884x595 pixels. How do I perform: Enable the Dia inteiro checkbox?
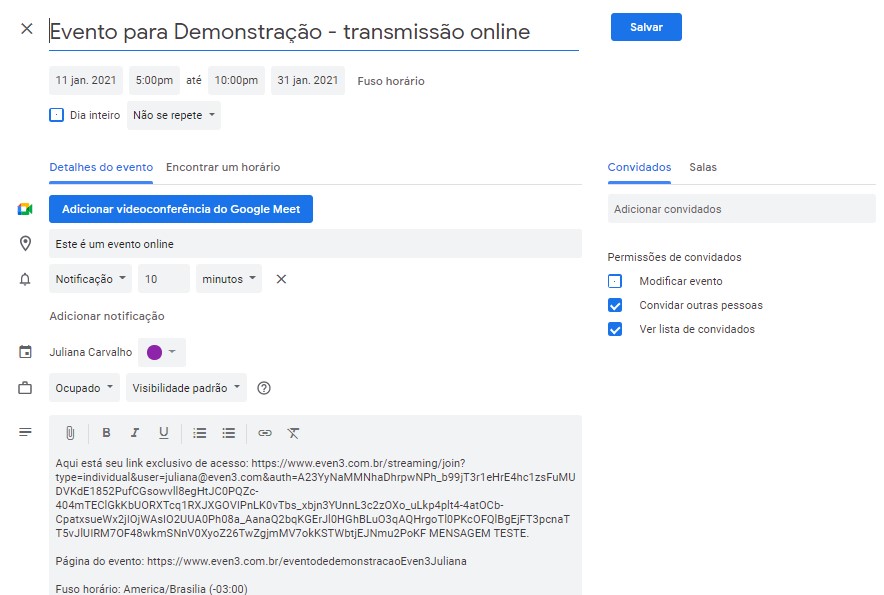56,115
